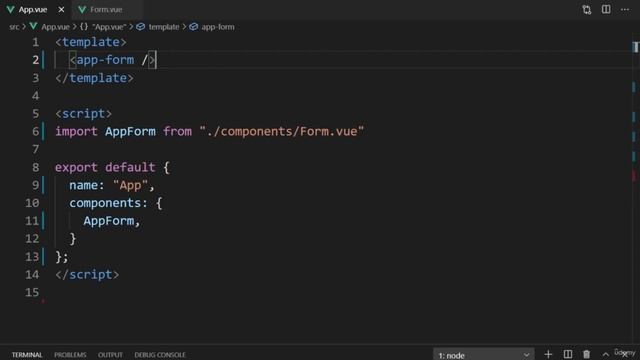Click the Vue icon on the Form.vue tab
Image resolution: width=640 pixels, height=360 pixels.
tap(82, 9)
